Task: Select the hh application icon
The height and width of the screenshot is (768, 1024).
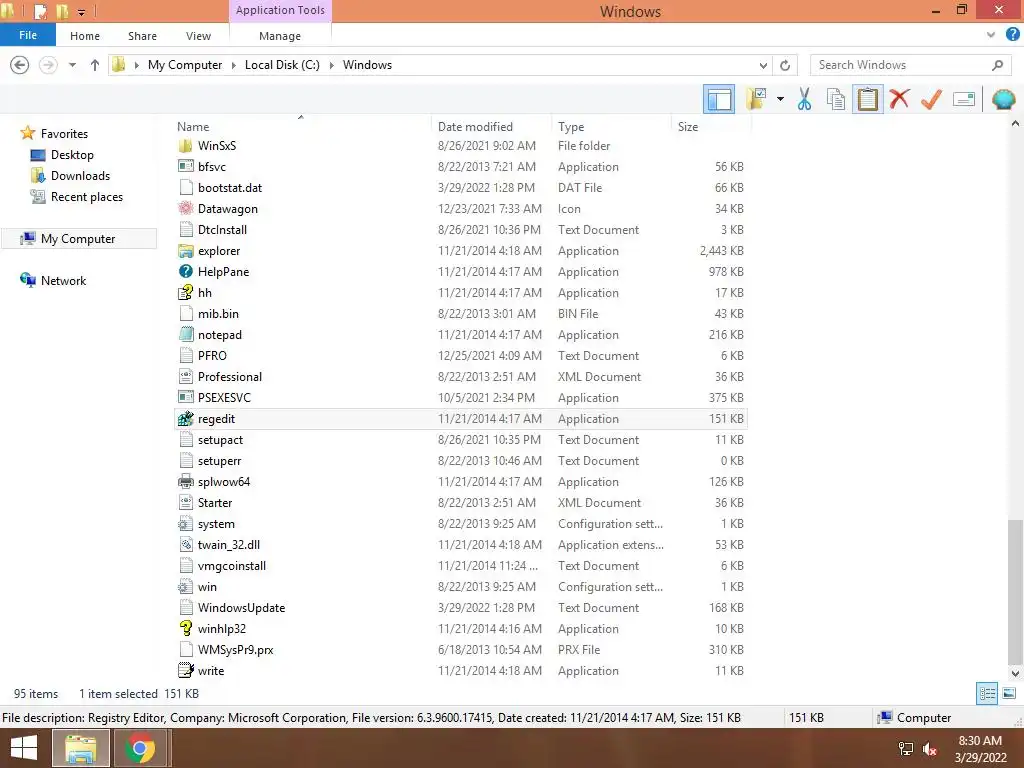Action: click(x=186, y=293)
